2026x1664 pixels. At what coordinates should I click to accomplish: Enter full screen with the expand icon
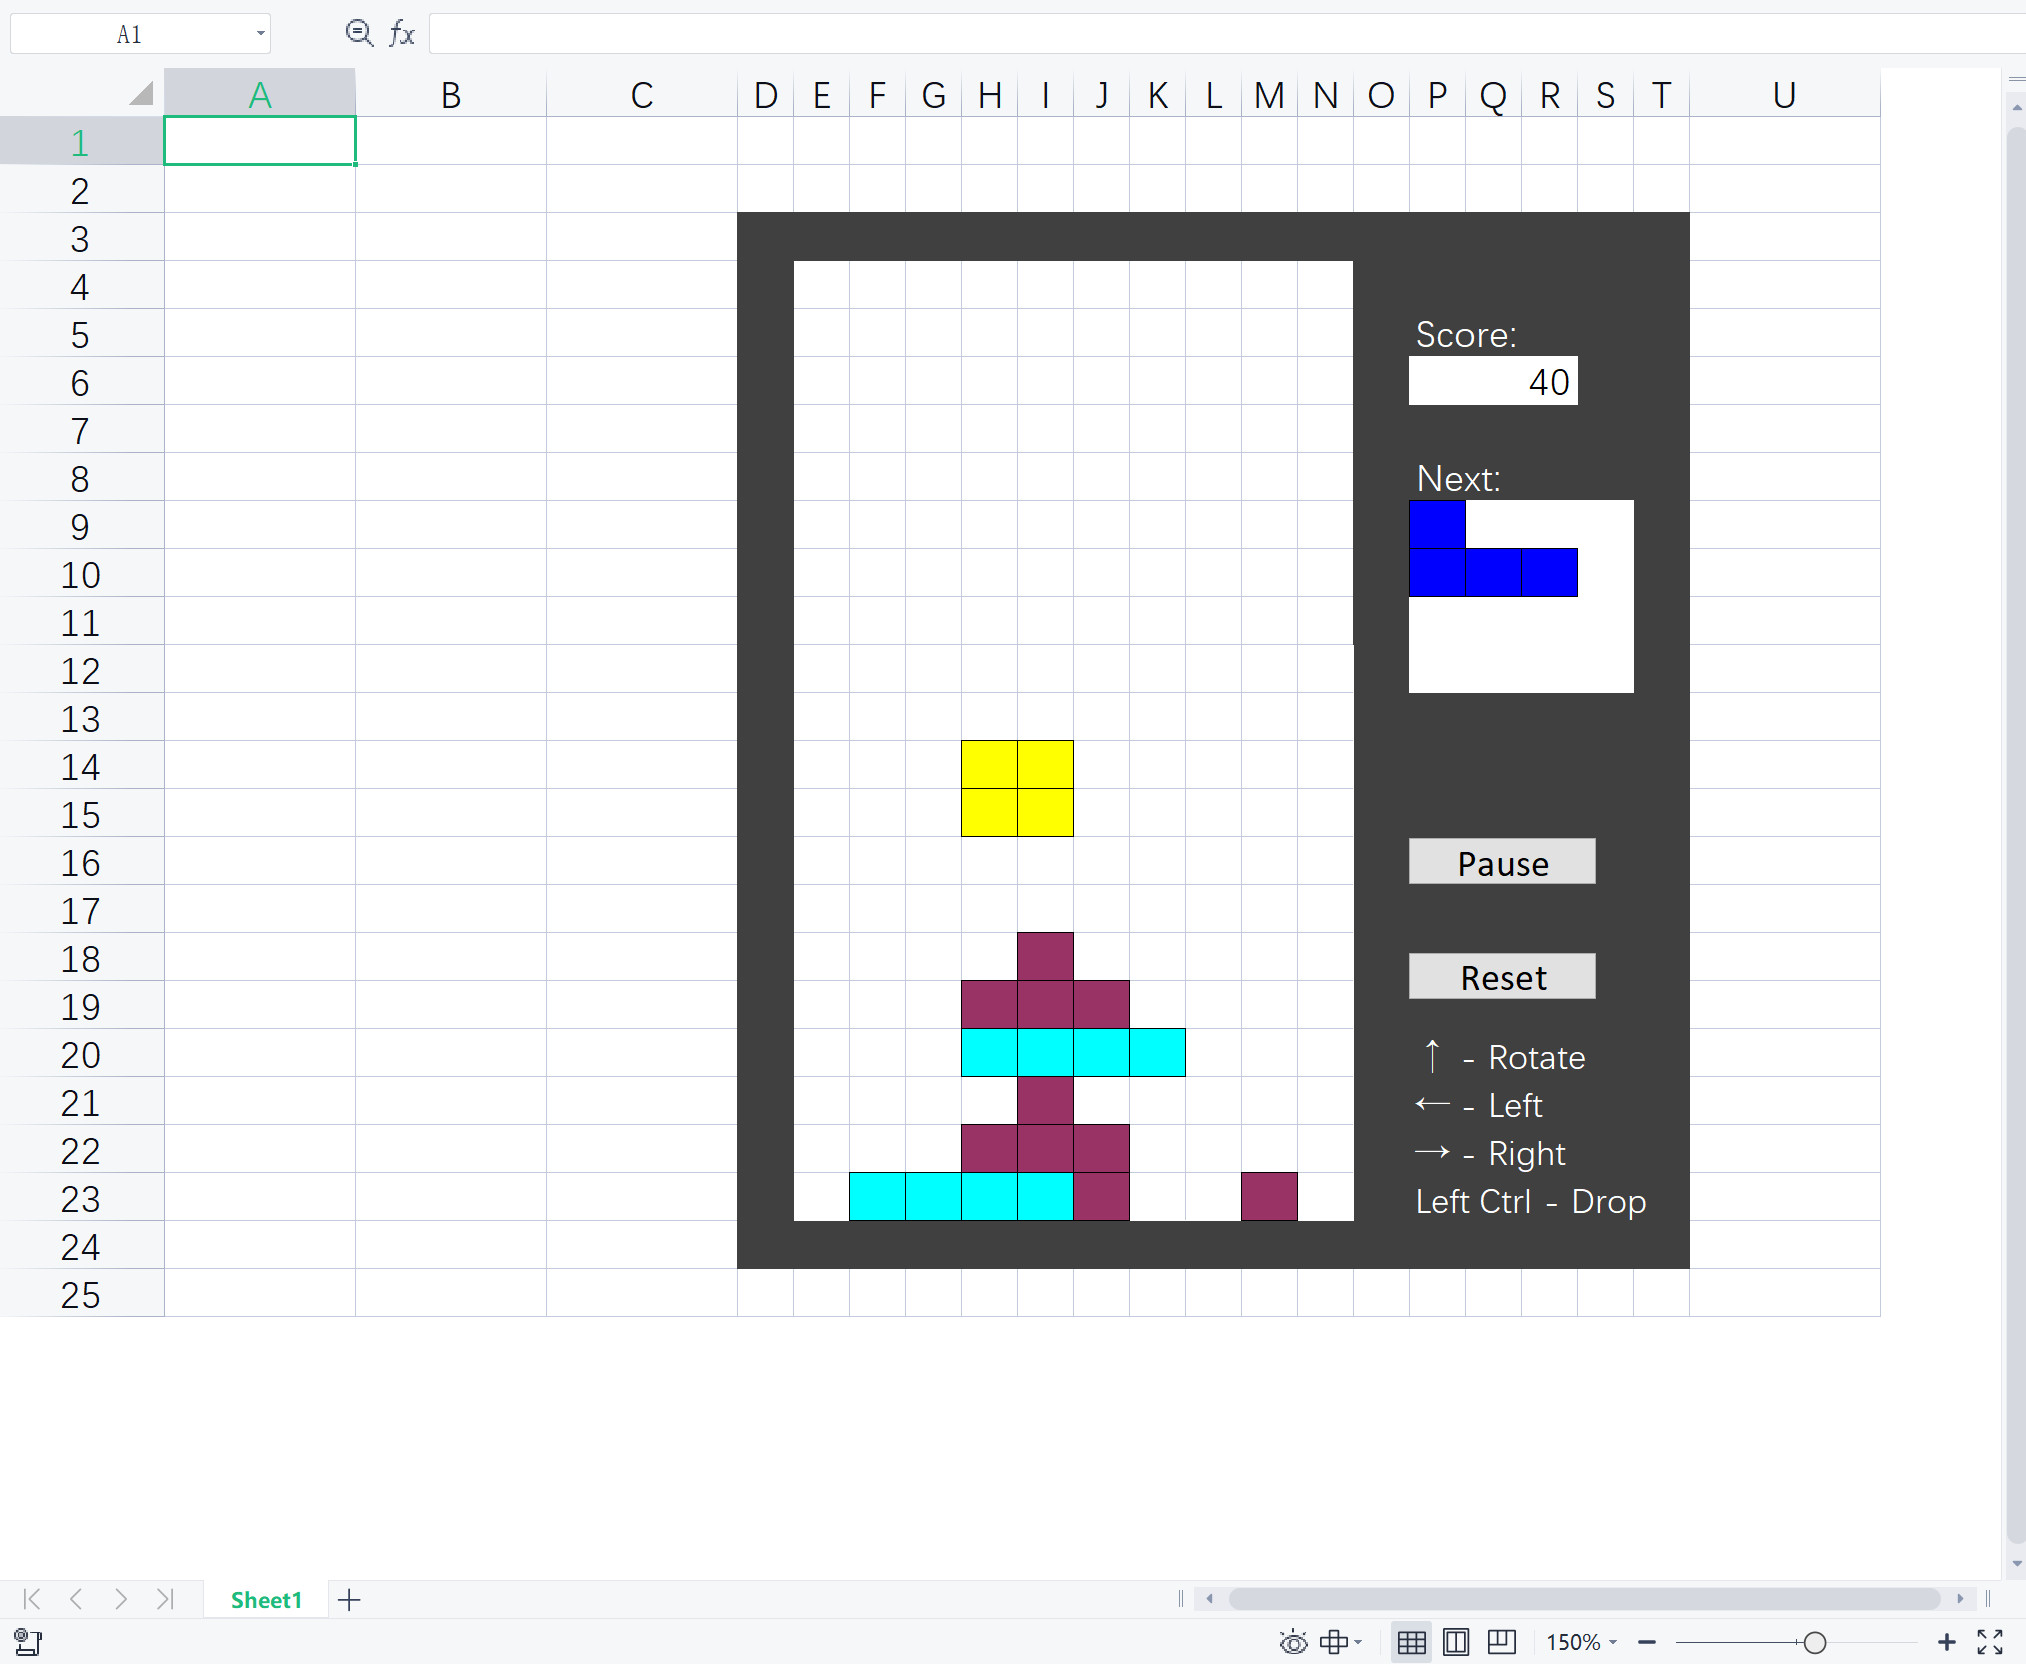tap(1990, 1642)
